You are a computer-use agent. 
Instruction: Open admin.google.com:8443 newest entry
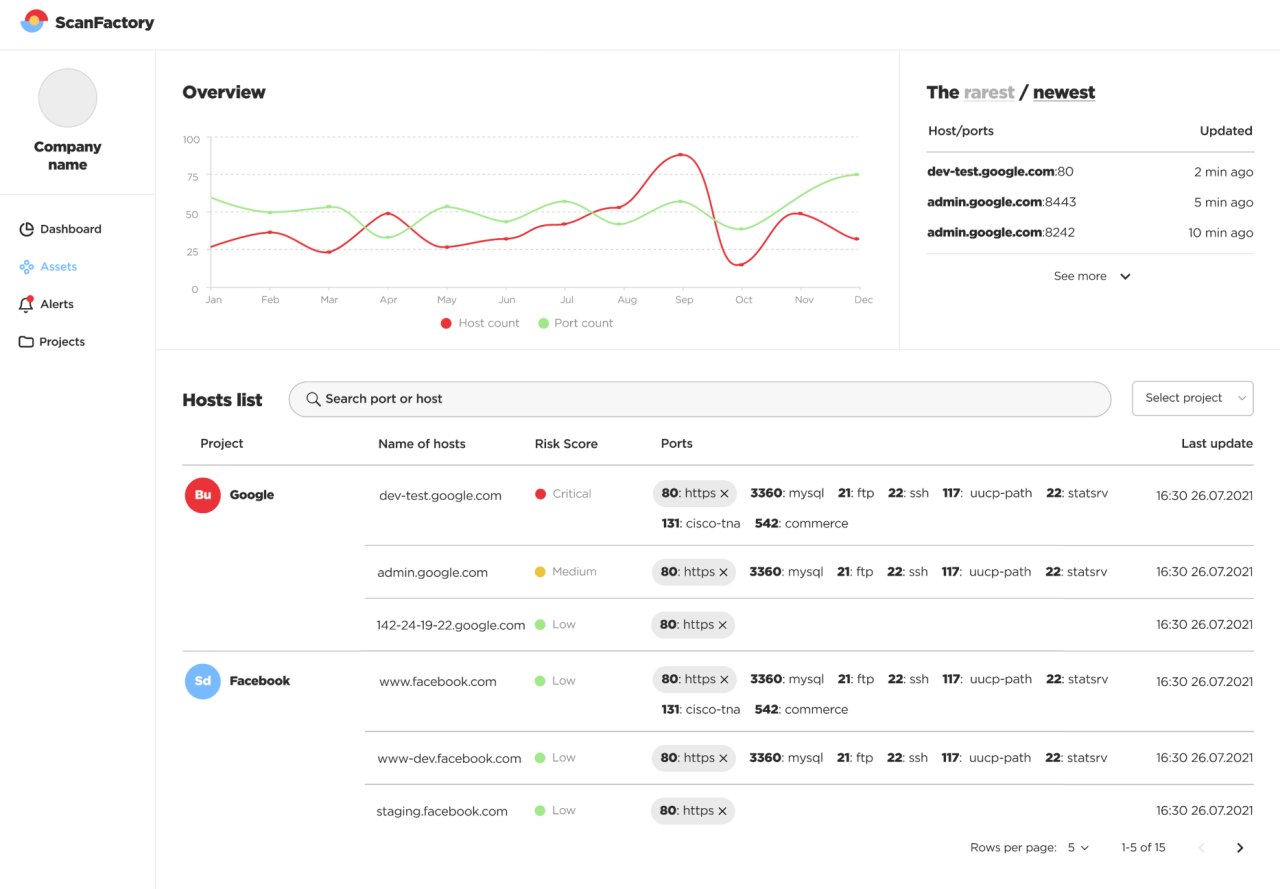[x=1002, y=202]
